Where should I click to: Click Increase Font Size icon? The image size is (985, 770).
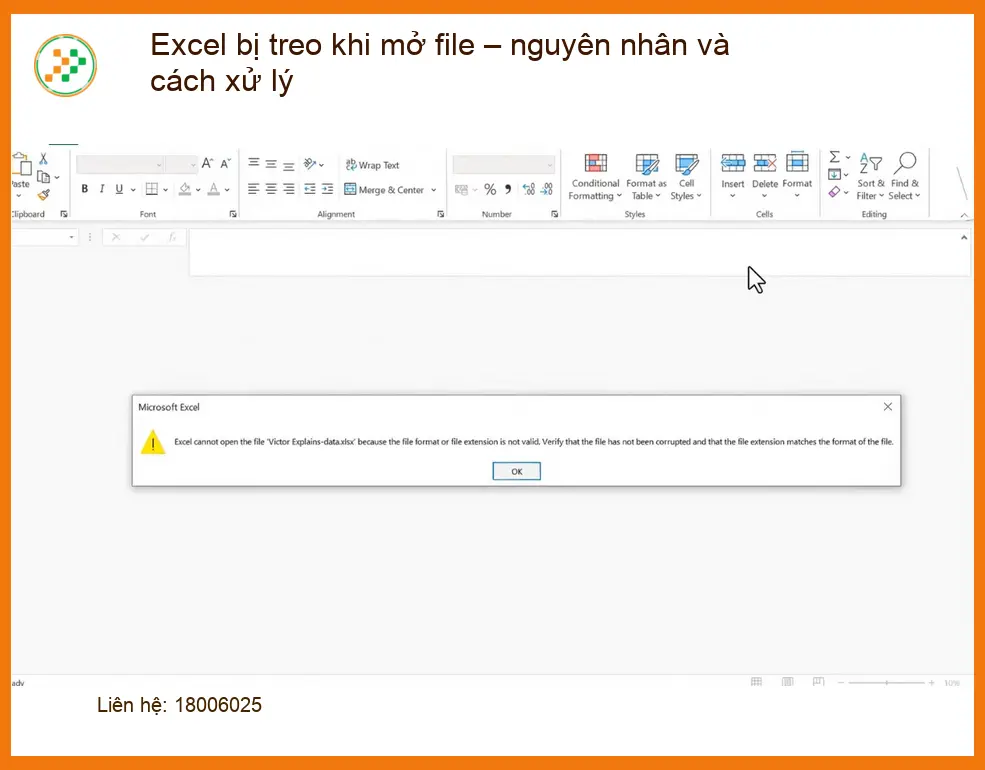tap(207, 164)
